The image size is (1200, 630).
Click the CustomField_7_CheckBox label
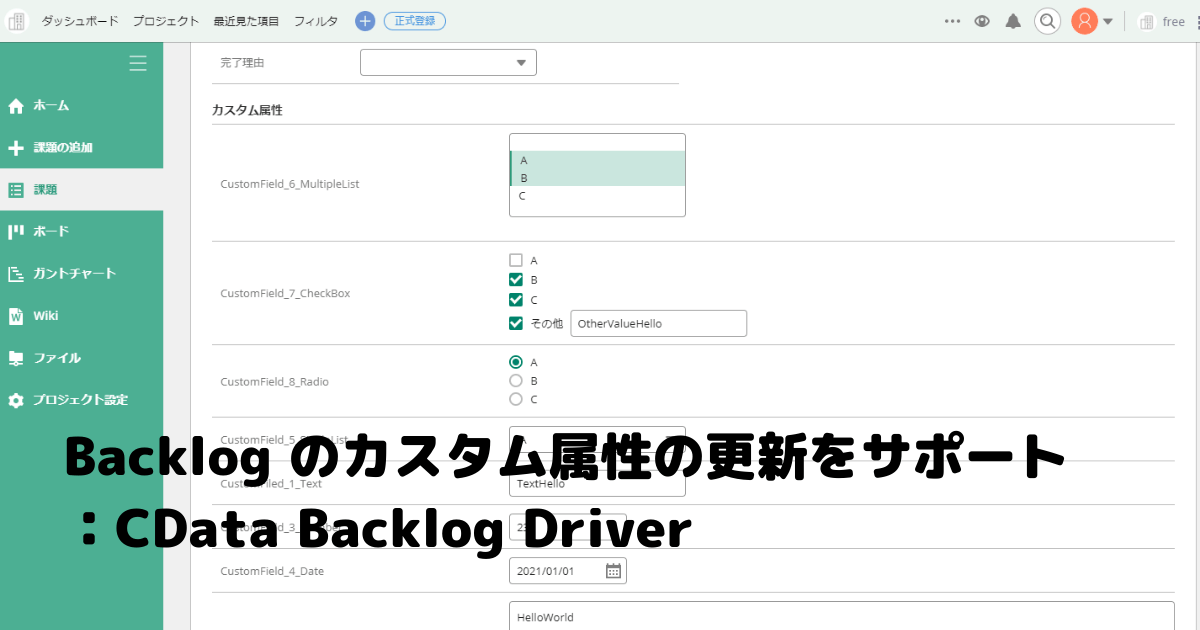(285, 294)
